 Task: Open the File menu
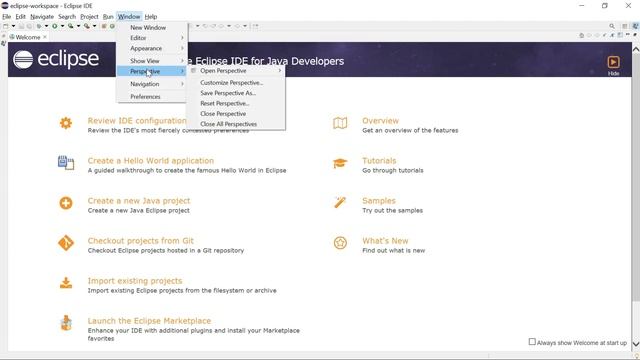[x=7, y=17]
